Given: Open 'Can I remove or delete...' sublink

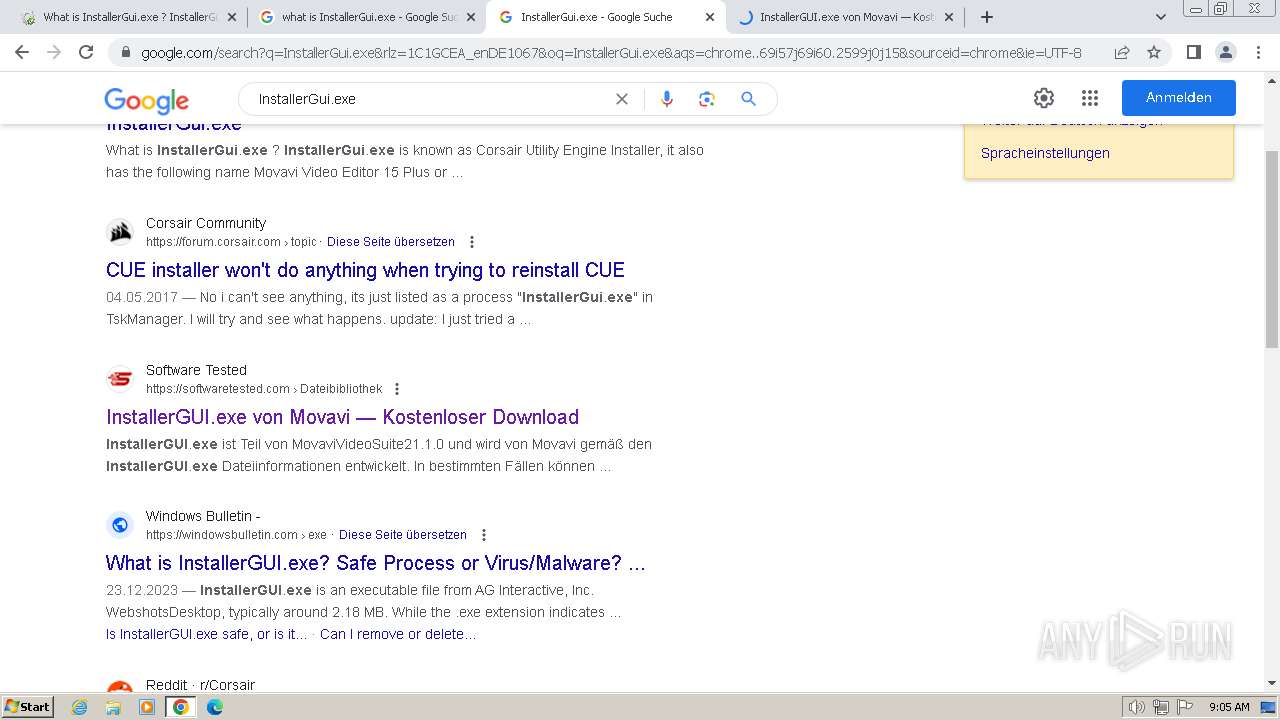Looking at the screenshot, I should click(x=398, y=634).
